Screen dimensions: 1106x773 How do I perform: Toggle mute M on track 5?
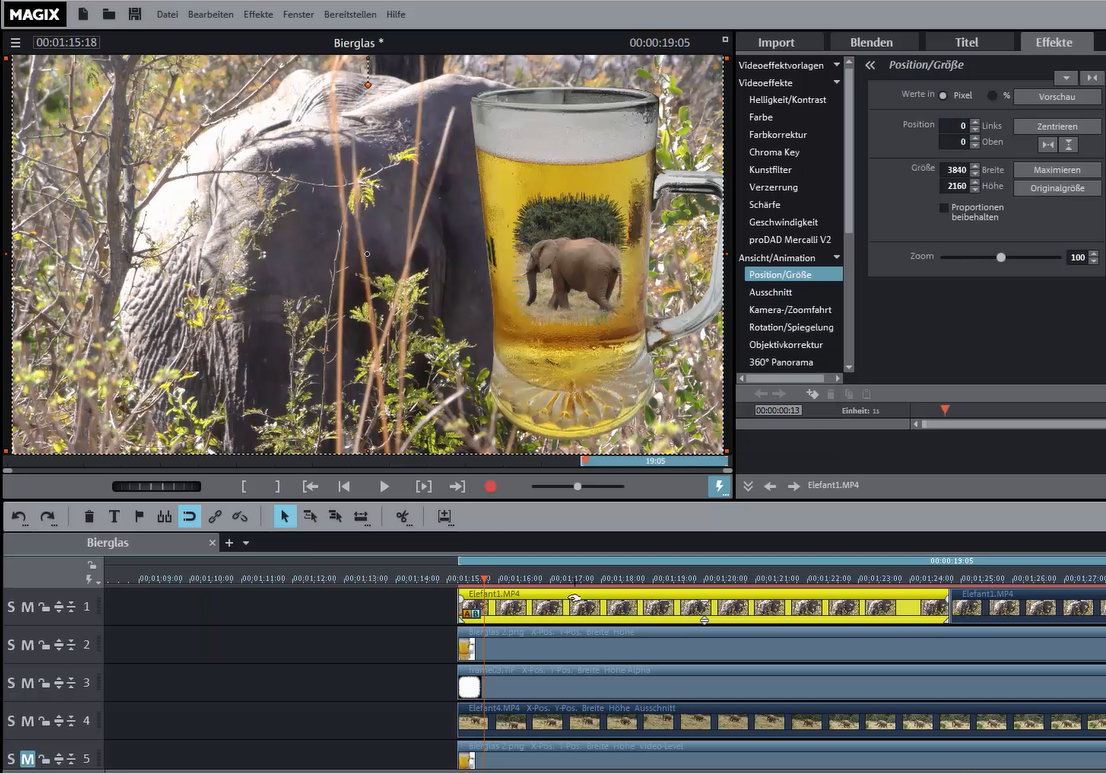tap(27, 759)
